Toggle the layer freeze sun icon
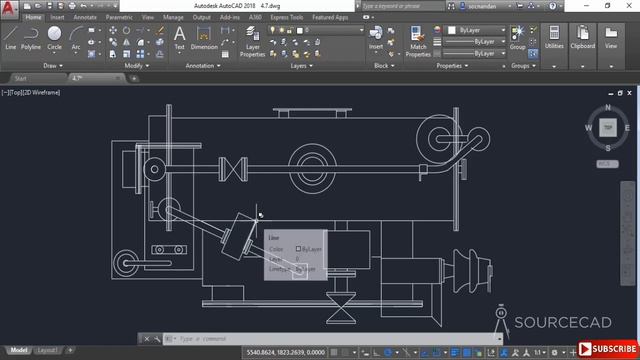 tap(281, 30)
